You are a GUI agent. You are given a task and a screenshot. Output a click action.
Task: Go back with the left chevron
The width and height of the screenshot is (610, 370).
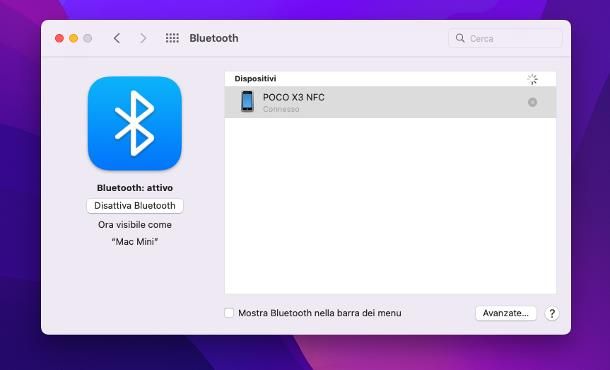117,38
